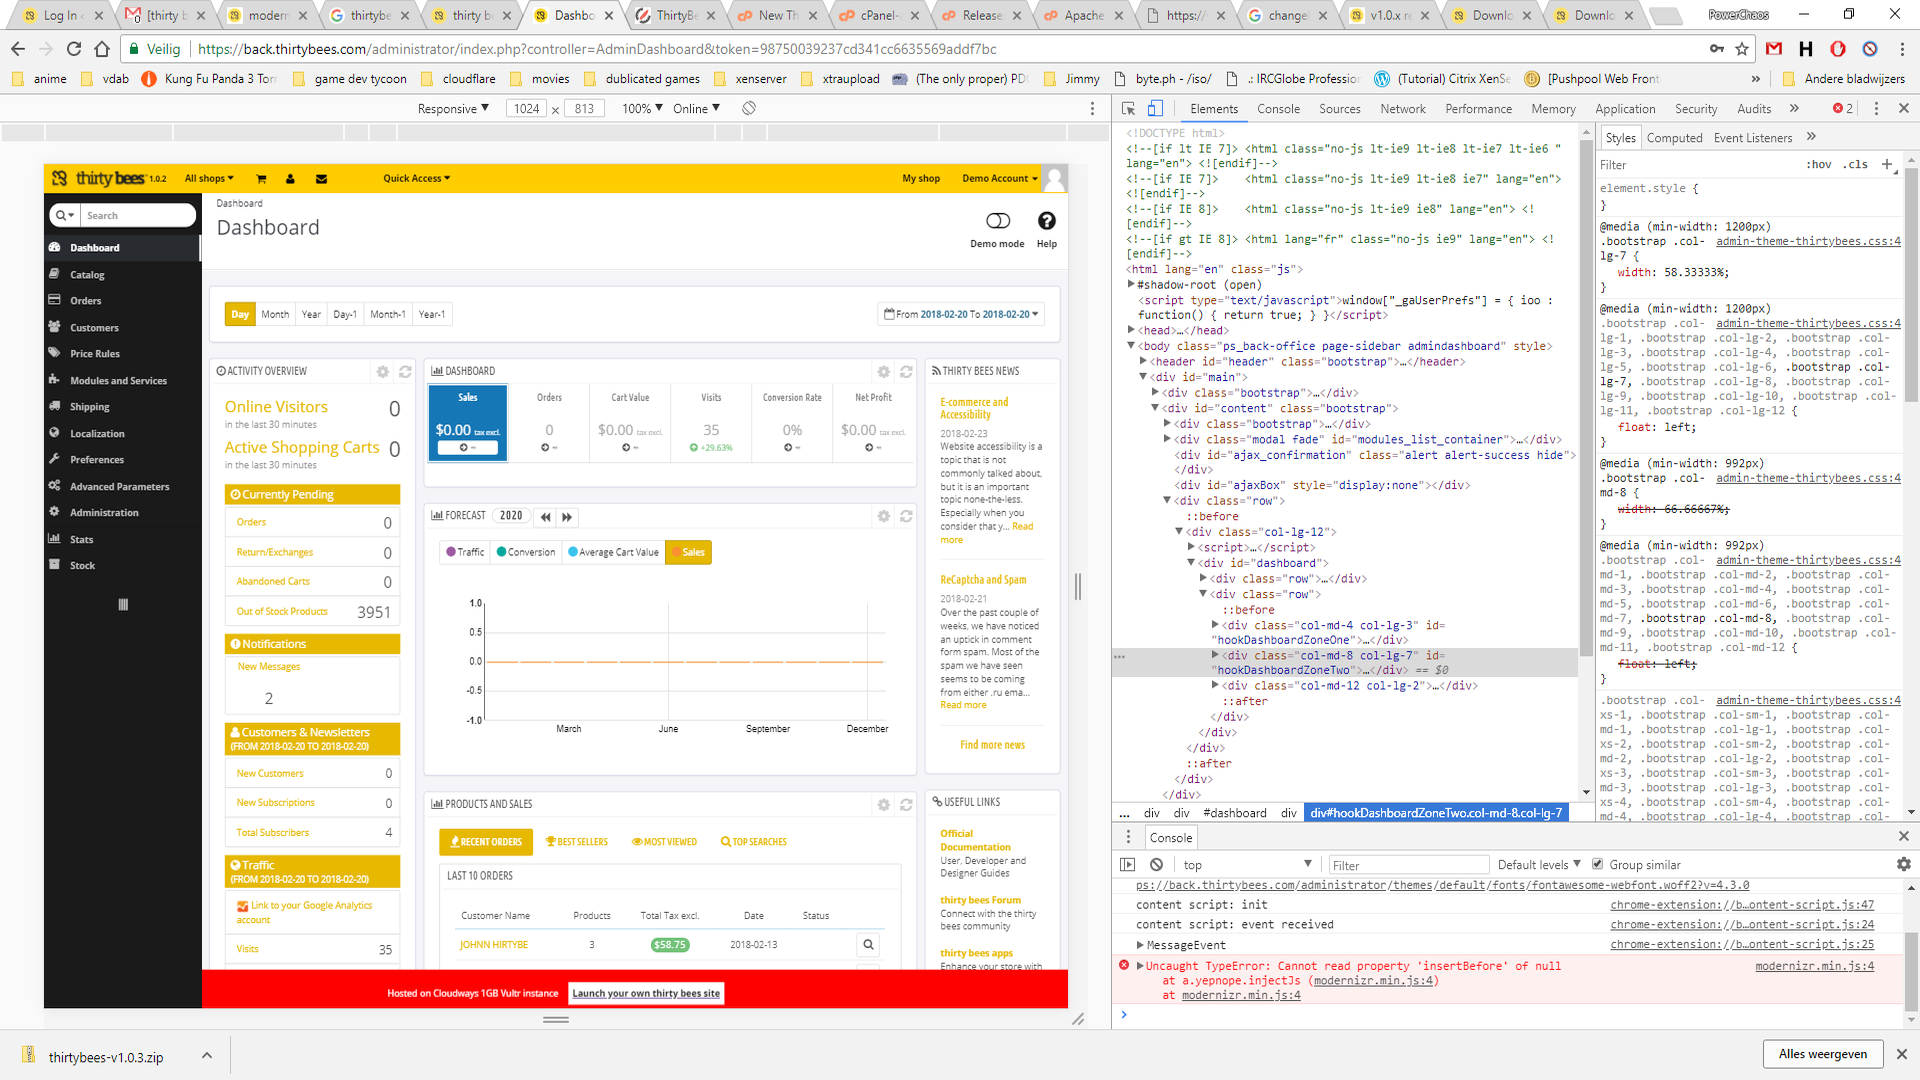Select the DevTools inspect element icon
1920x1080 pixels.
[1128, 109]
